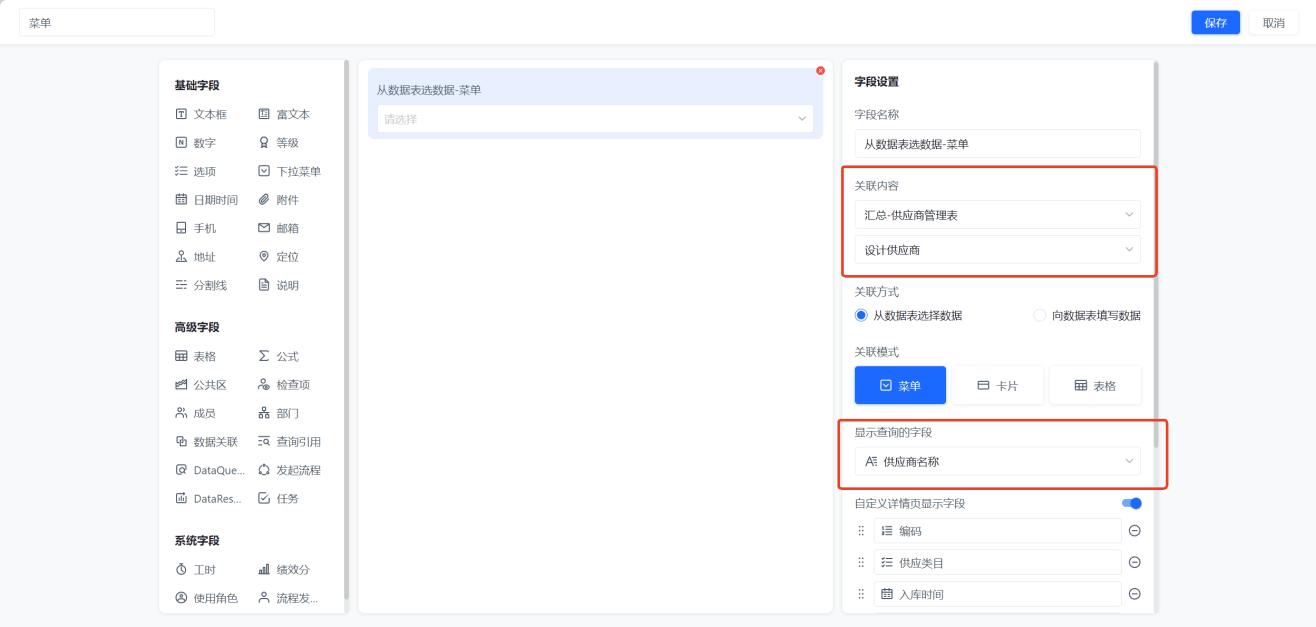Pick the 等级 rating field
The image size is (1316, 627).
(x=278, y=143)
